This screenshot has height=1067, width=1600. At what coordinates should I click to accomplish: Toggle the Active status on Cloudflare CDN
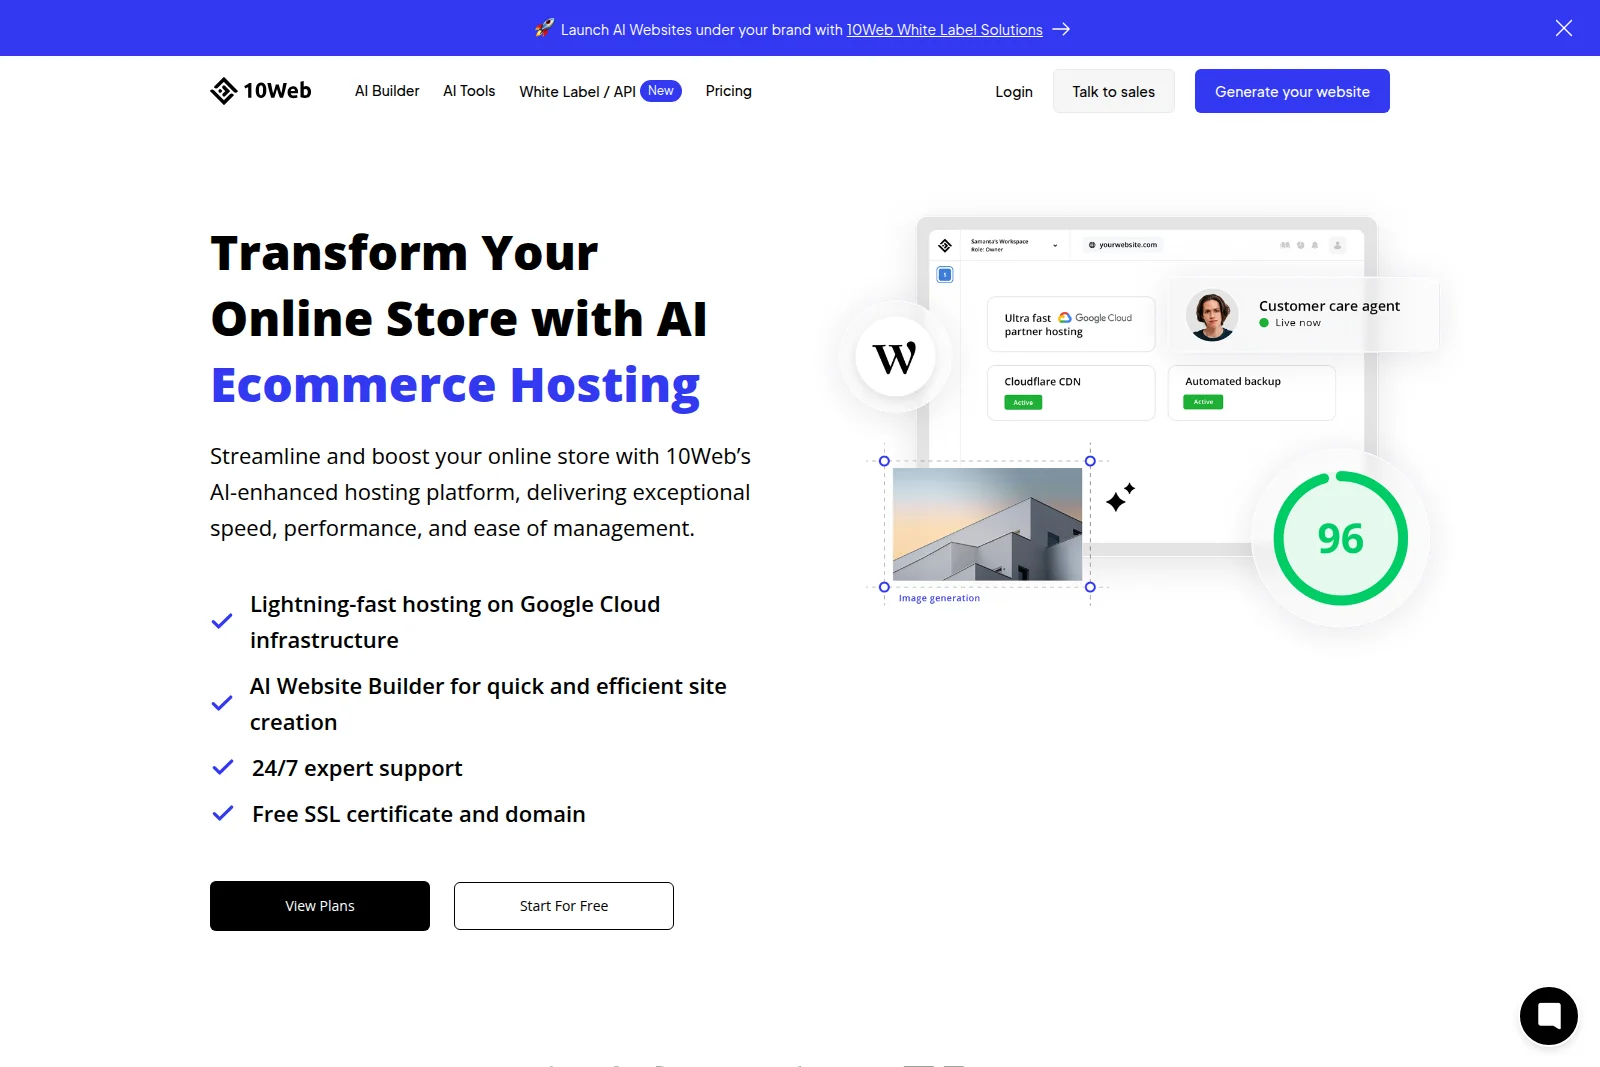tap(1023, 402)
